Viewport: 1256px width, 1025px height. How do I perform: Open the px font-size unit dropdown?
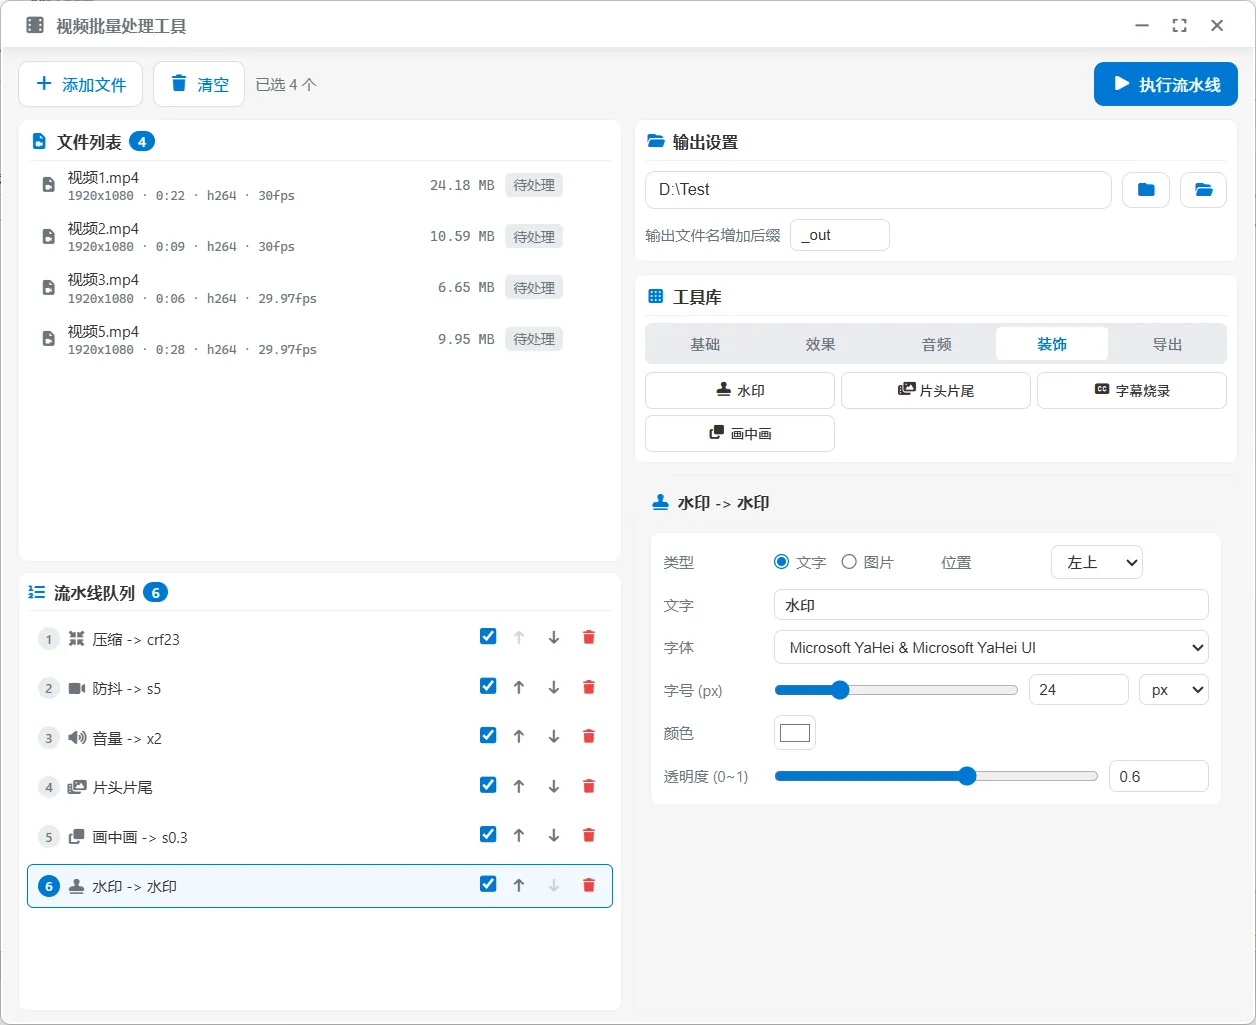tap(1174, 690)
